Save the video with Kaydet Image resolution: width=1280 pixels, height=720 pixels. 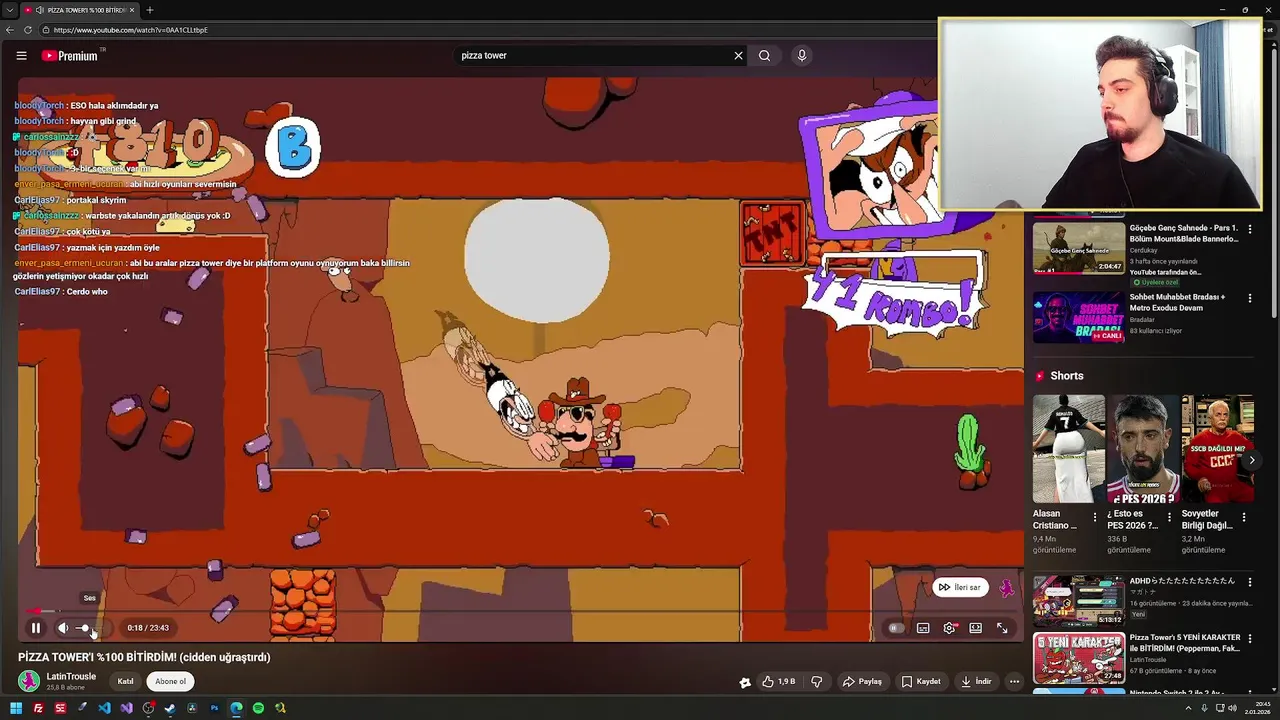921,681
